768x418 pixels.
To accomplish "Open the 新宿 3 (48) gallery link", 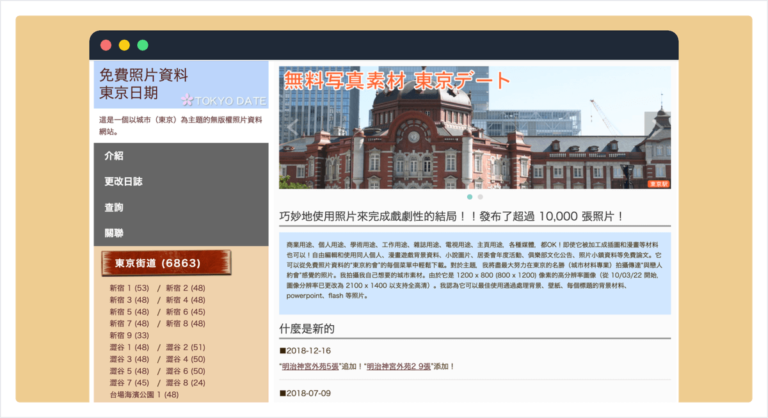I will click(129, 300).
